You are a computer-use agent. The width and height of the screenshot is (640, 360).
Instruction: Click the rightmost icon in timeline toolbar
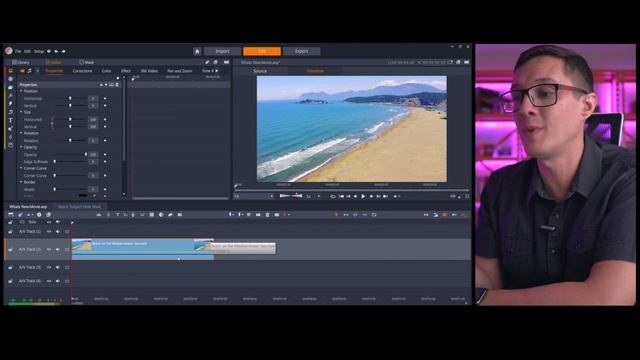[x=463, y=215]
